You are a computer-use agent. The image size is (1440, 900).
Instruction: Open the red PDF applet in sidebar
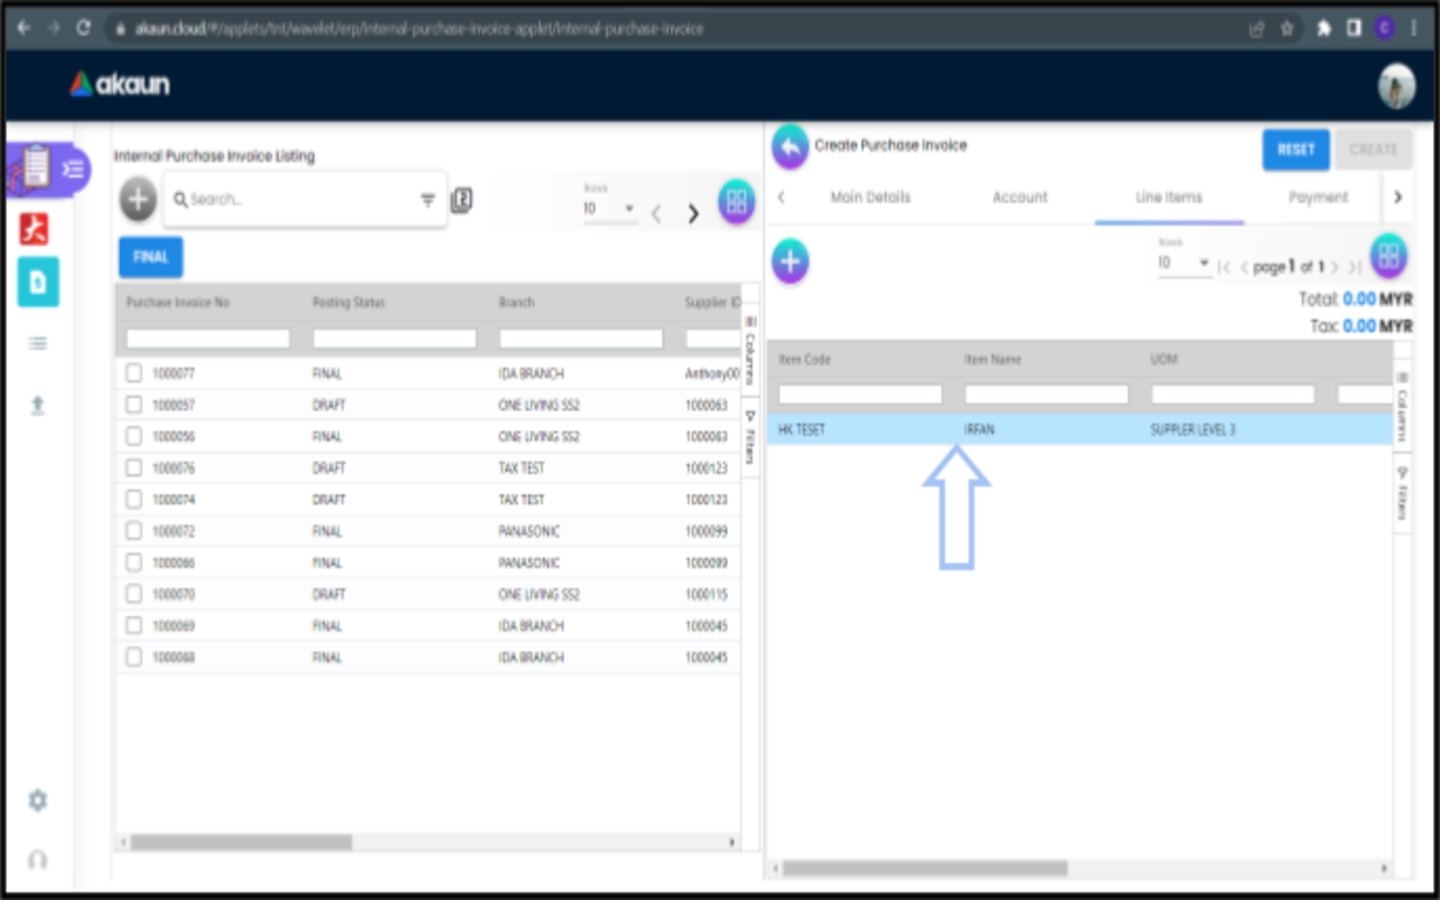(35, 229)
